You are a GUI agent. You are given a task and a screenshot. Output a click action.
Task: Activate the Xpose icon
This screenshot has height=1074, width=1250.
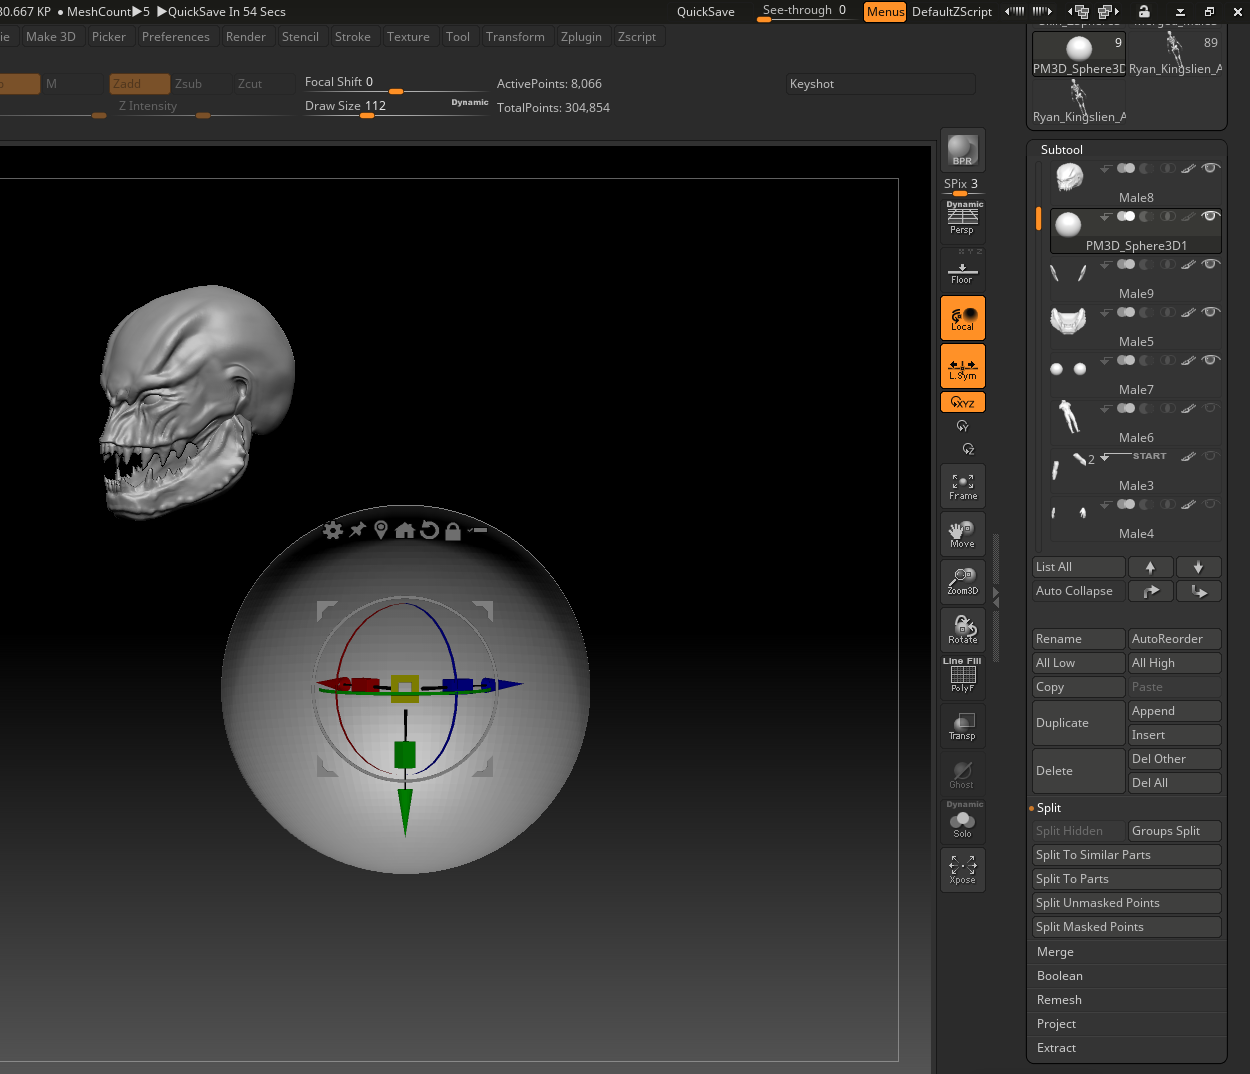pos(962,869)
